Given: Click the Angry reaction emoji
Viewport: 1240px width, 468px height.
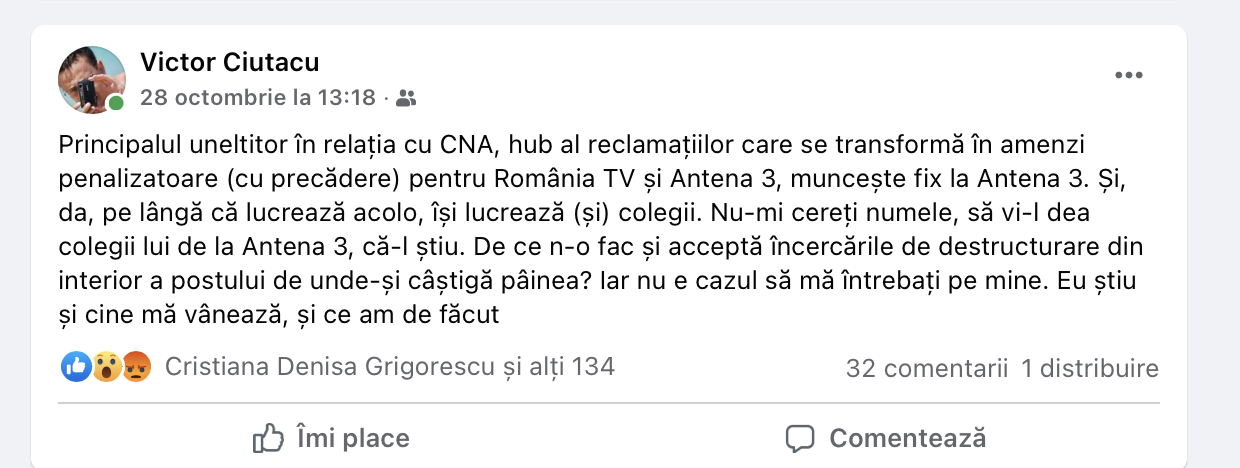Looking at the screenshot, I should point(135,367).
